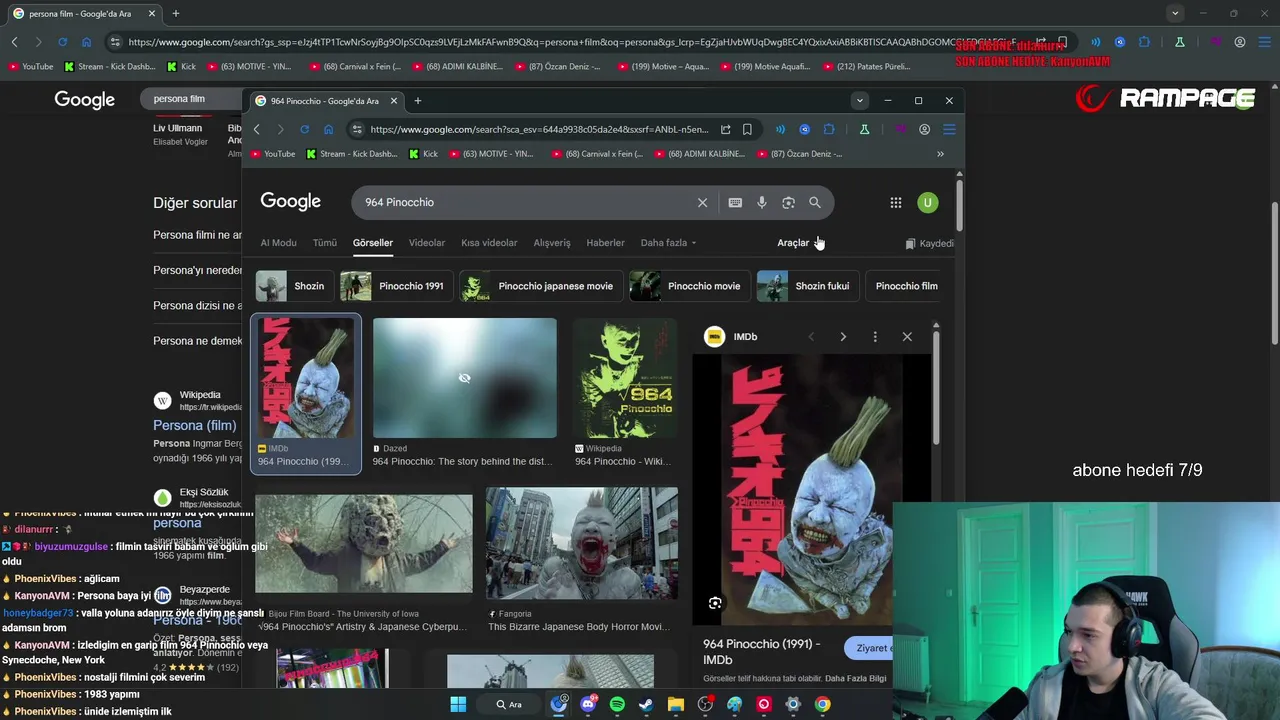This screenshot has width=1280, height=720.
Task: Expand the Daha fazla dropdown
Action: point(668,243)
